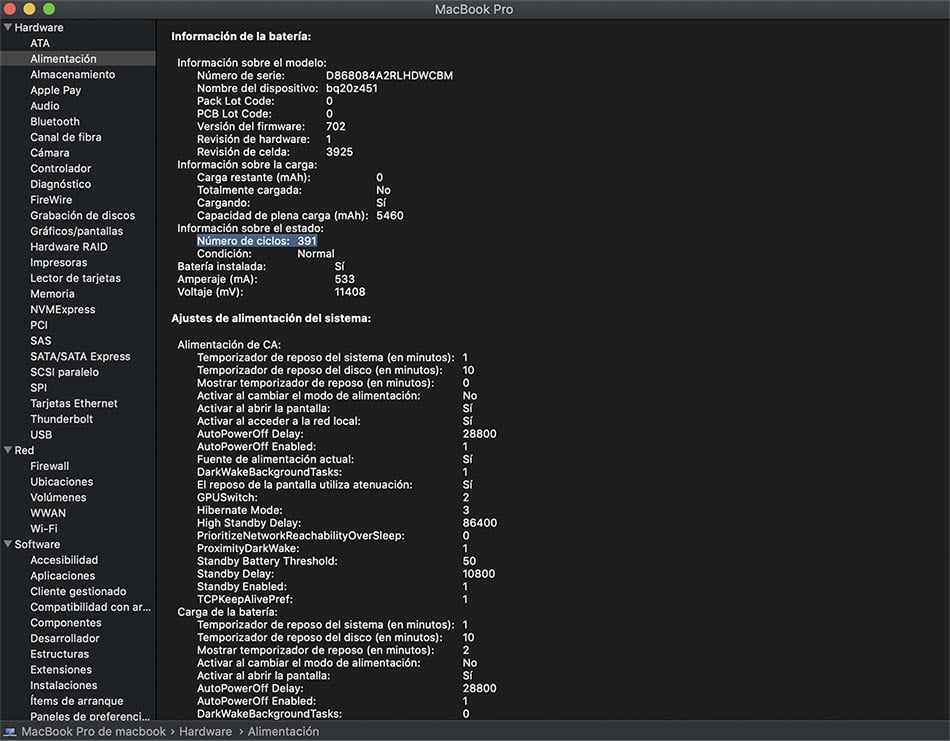Click MacBook Pro de macbook in path bar

(x=93, y=731)
